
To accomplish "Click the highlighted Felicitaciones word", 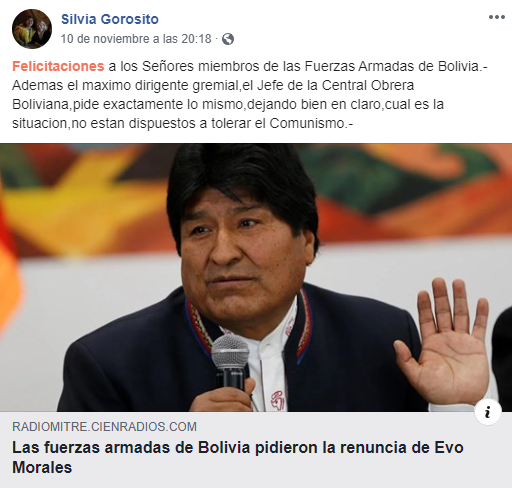I will (x=58, y=66).
